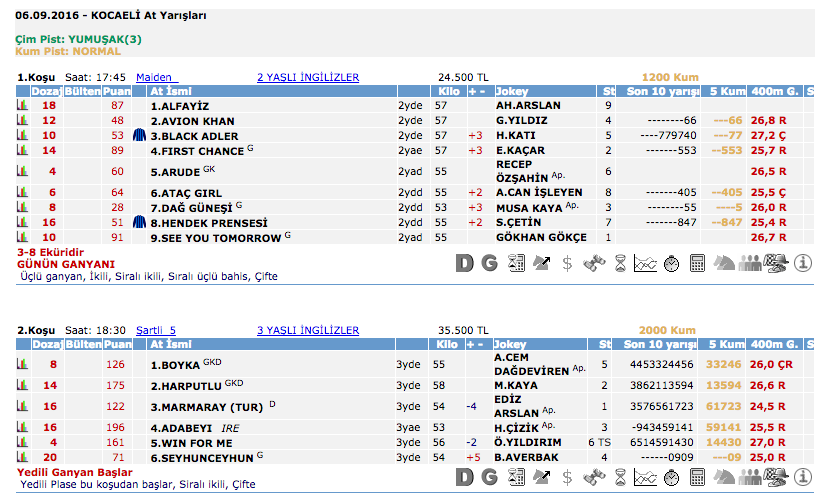Click jersey icon next to 8.HENDEK PRENSESİ

click(x=139, y=222)
